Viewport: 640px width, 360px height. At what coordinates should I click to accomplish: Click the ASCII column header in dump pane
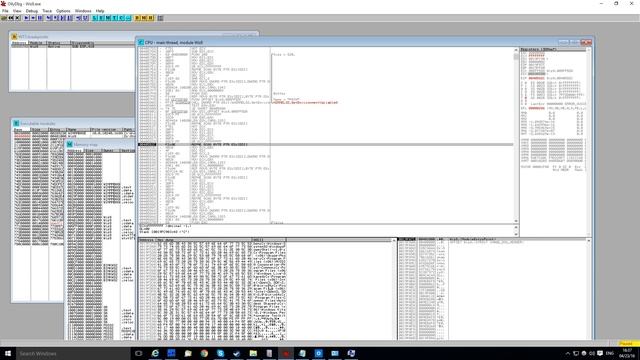click(x=269, y=240)
